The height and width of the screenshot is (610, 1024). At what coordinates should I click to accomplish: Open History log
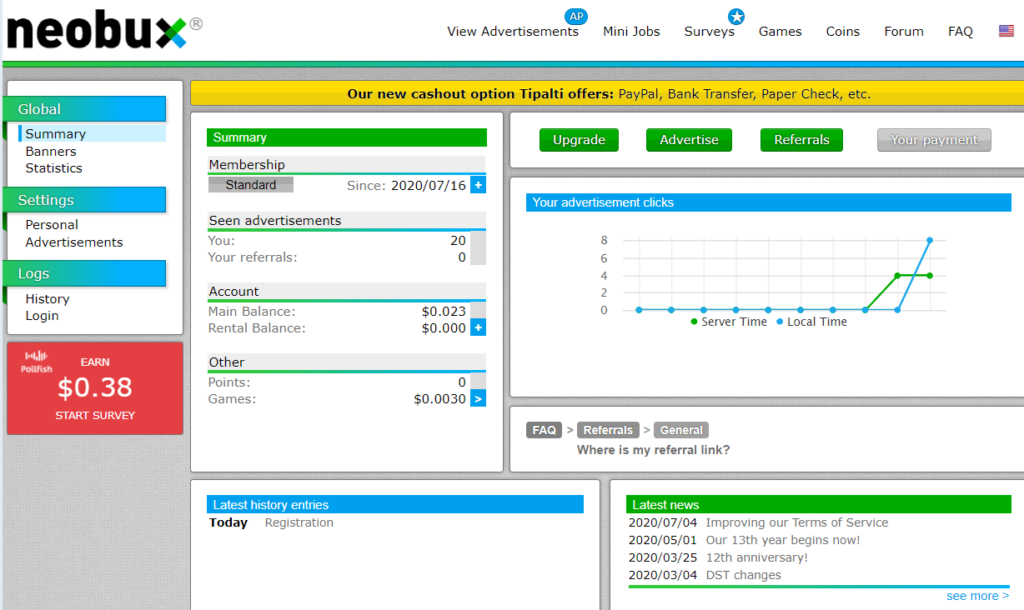click(x=47, y=298)
